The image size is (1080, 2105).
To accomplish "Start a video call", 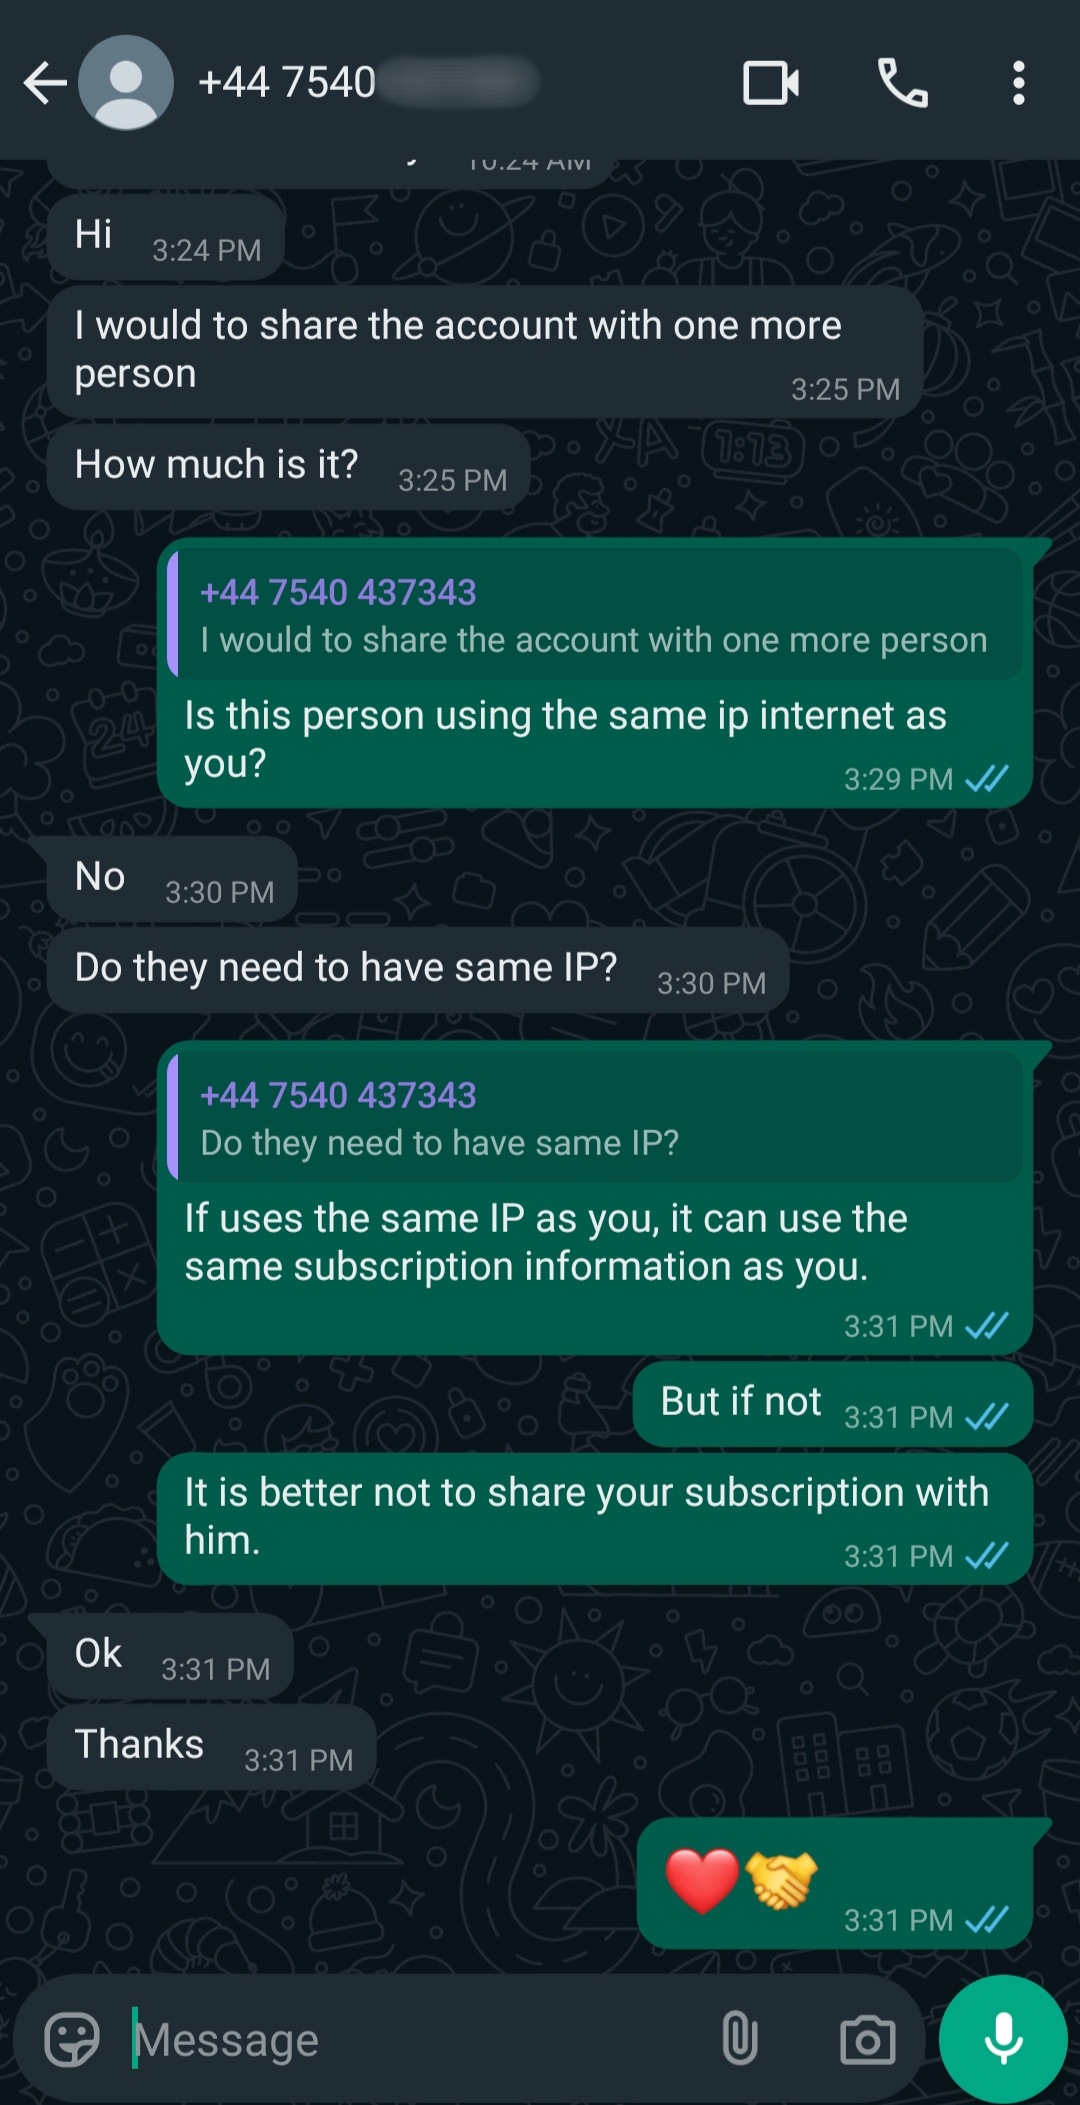I will (770, 83).
